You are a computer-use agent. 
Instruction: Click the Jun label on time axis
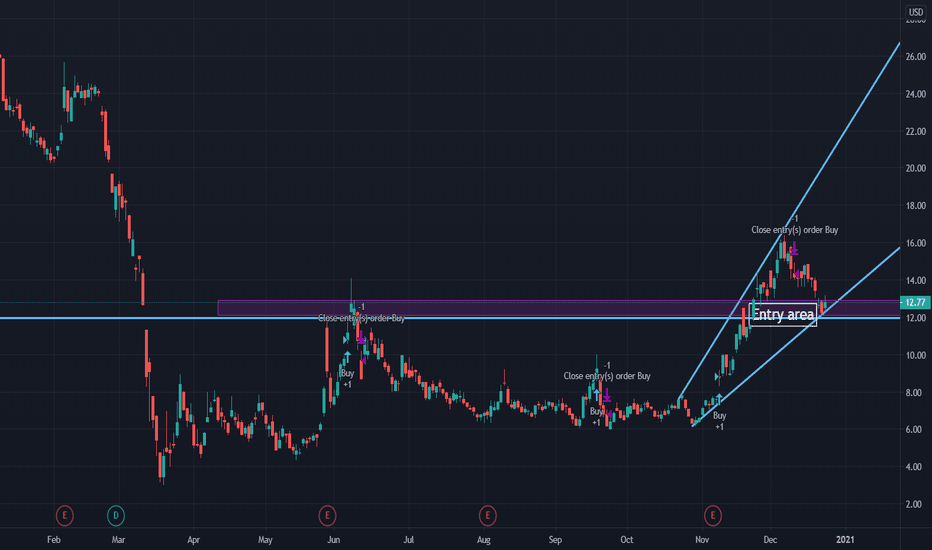tap(333, 540)
